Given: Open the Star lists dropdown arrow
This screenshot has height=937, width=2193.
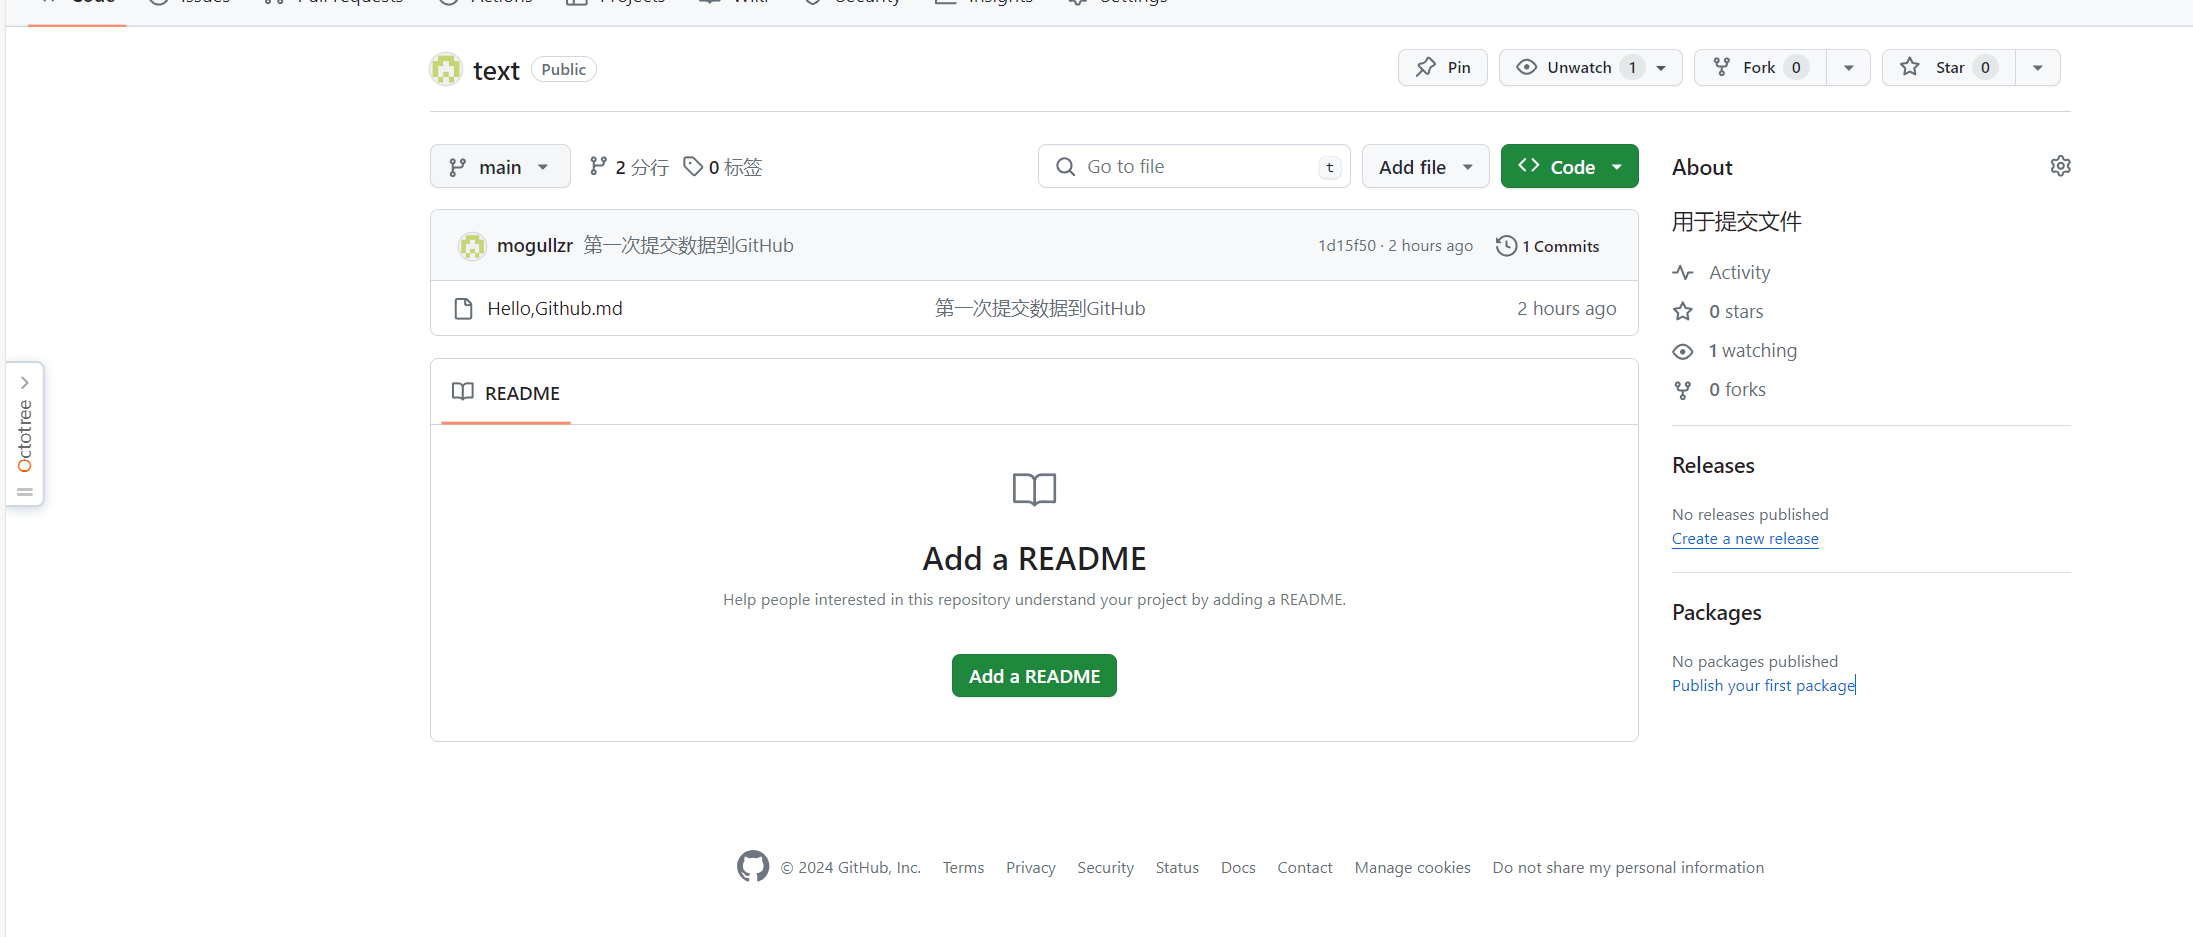Looking at the screenshot, I should tap(2038, 68).
